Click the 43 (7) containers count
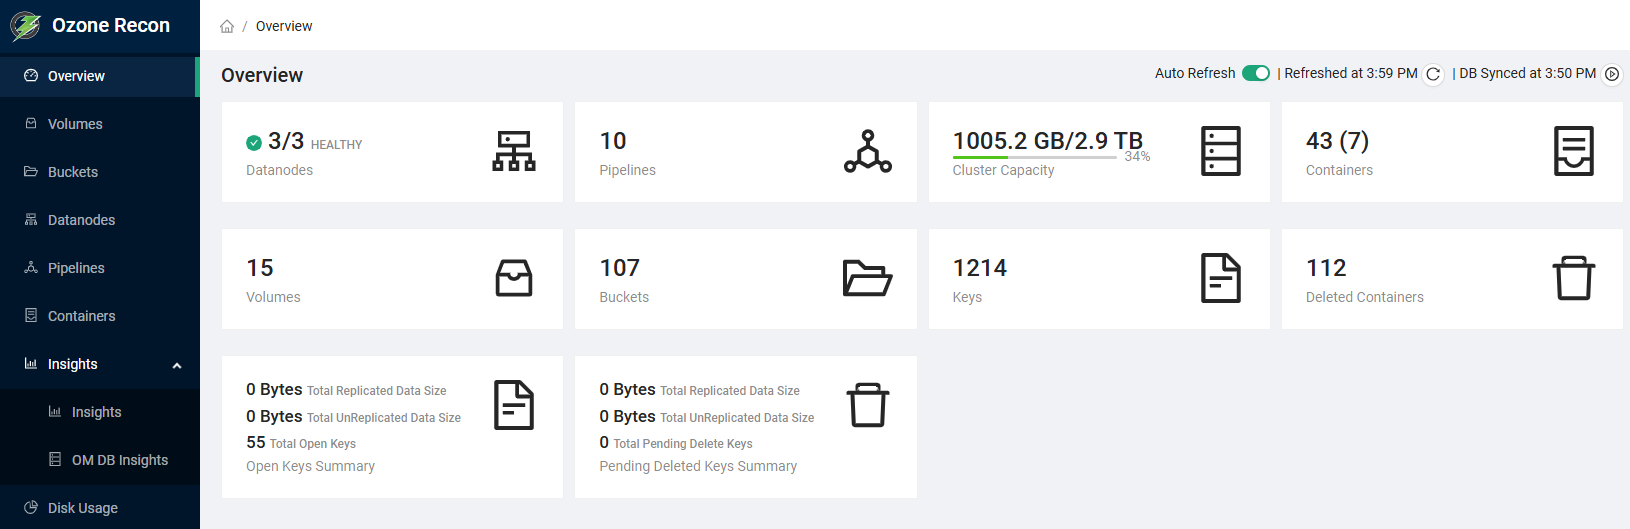The image size is (1630, 529). pyautogui.click(x=1338, y=141)
